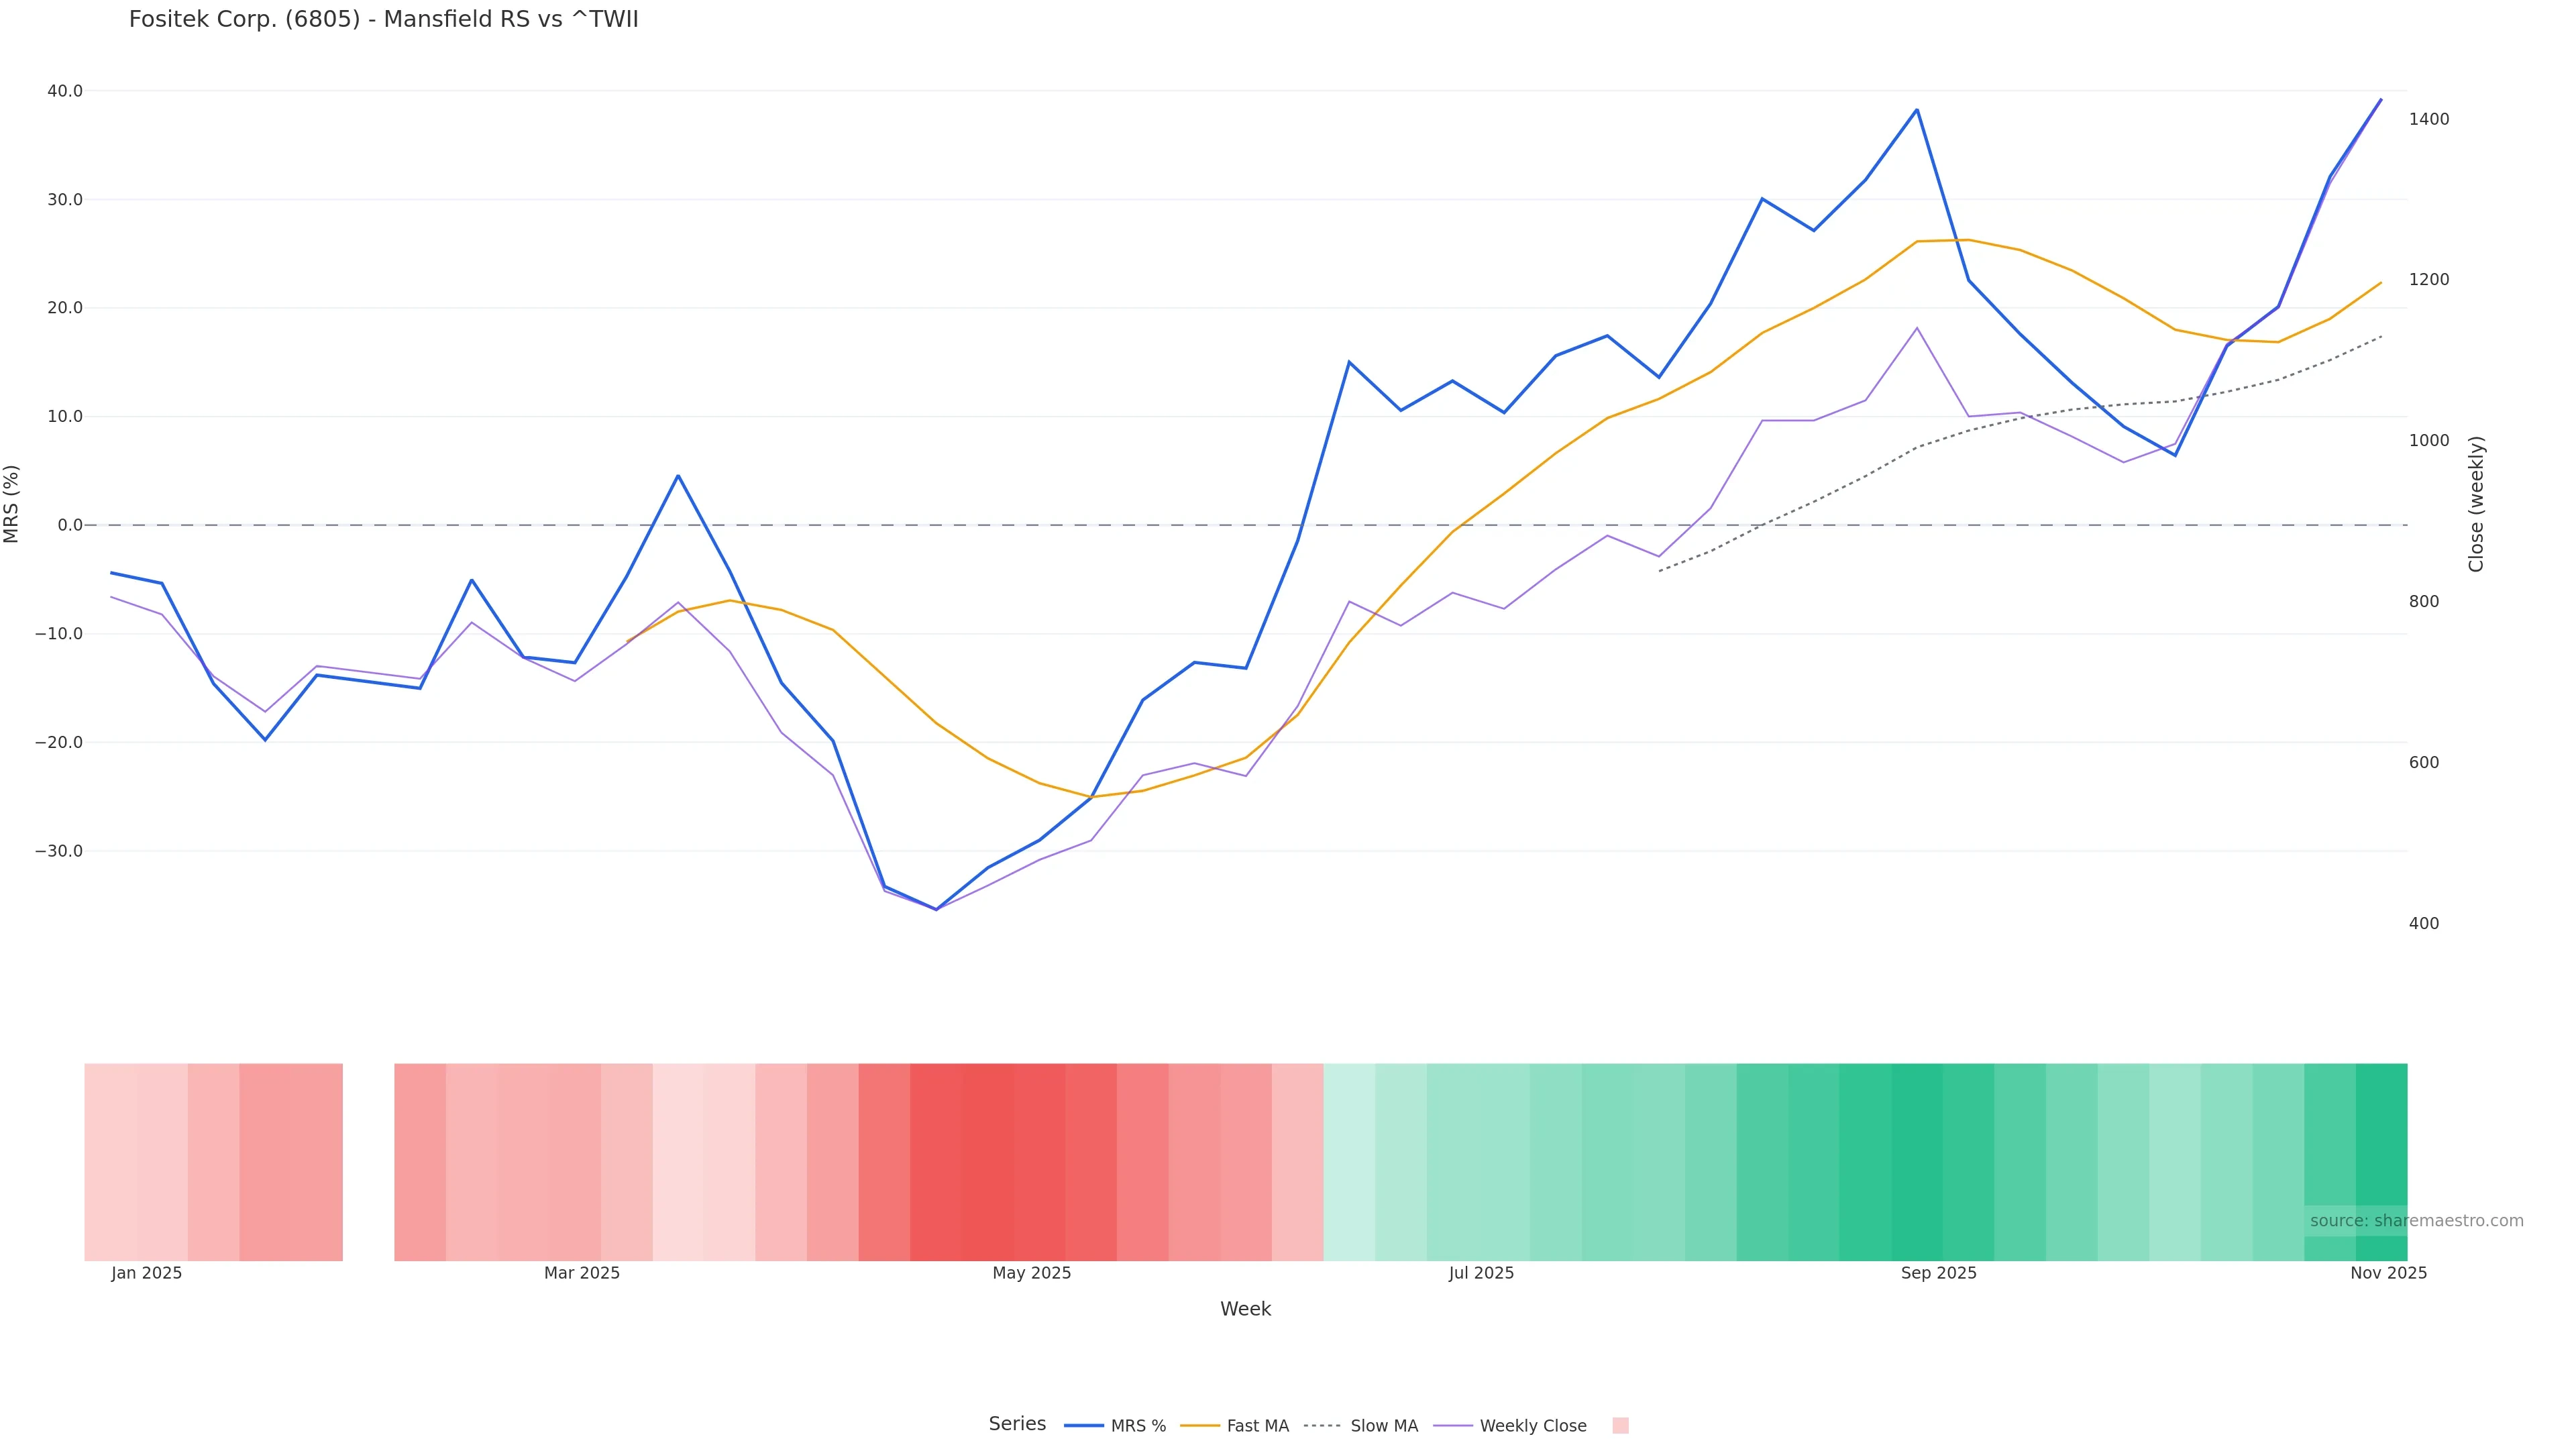The image size is (2576, 1449).
Task: Click the pink square legend swatch
Action: [1620, 1425]
